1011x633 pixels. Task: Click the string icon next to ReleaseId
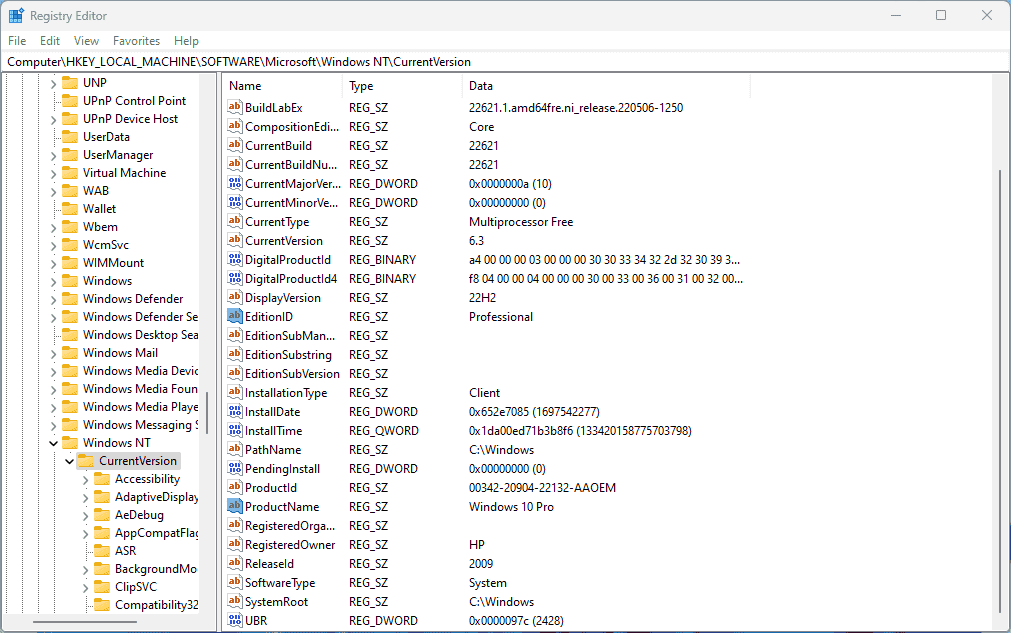235,563
